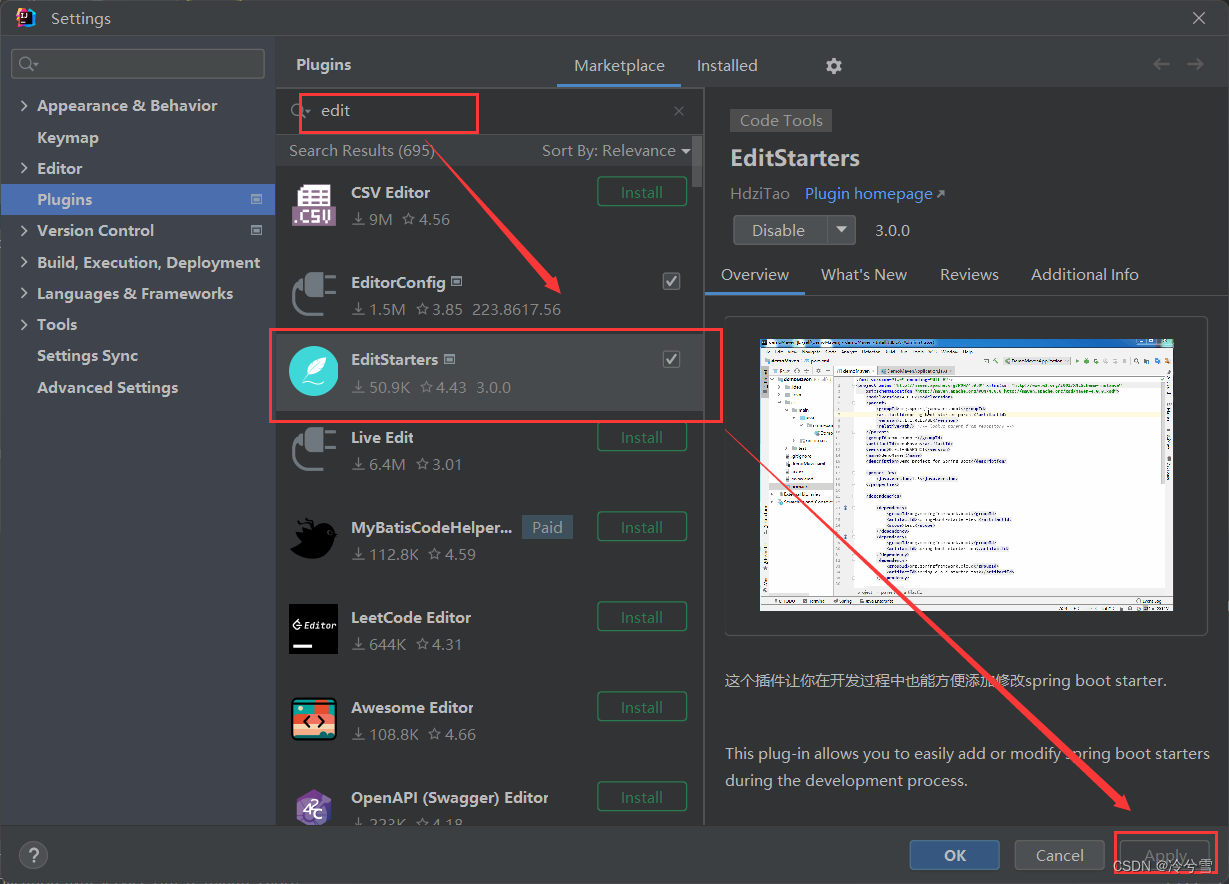Expand the Tools settings section
1229x884 pixels.
[x=24, y=325]
